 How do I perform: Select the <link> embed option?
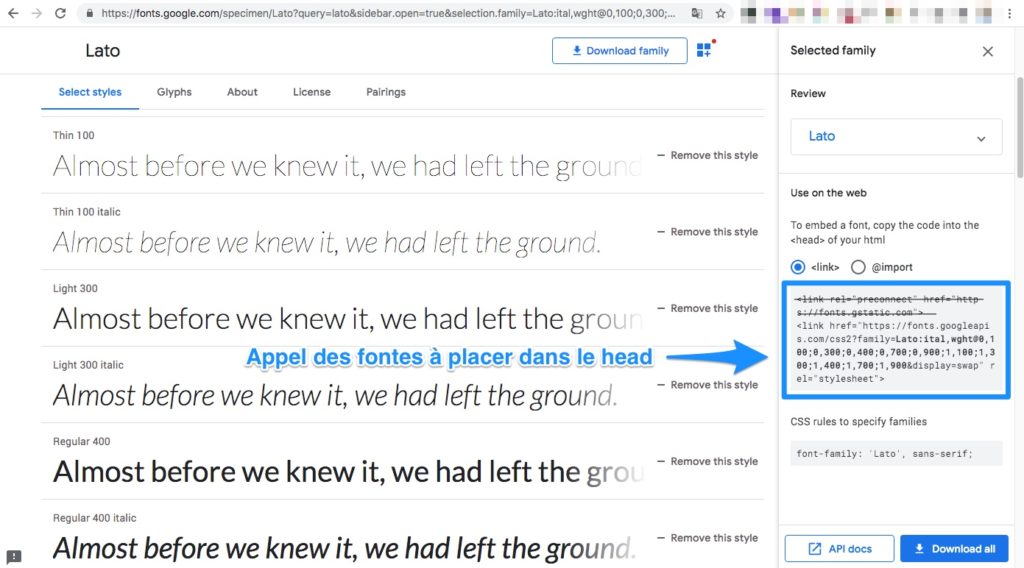(x=797, y=267)
